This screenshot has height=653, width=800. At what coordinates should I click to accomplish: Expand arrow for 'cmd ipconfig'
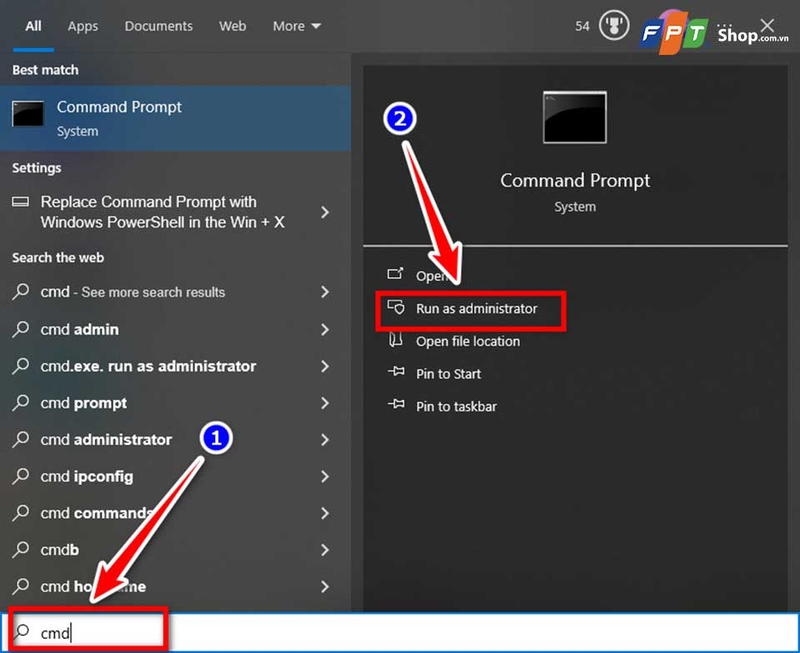pyautogui.click(x=325, y=476)
